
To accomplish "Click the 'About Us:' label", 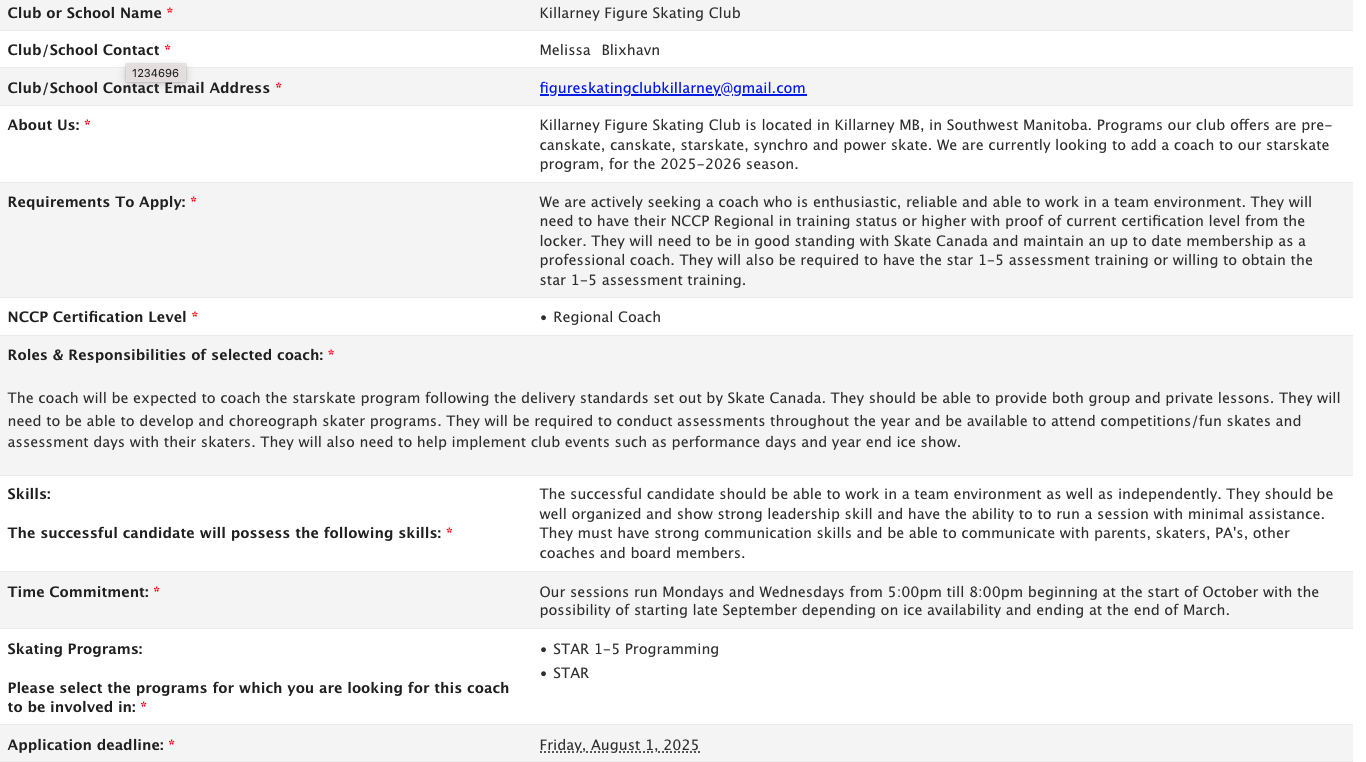I will pyautogui.click(x=43, y=125).
